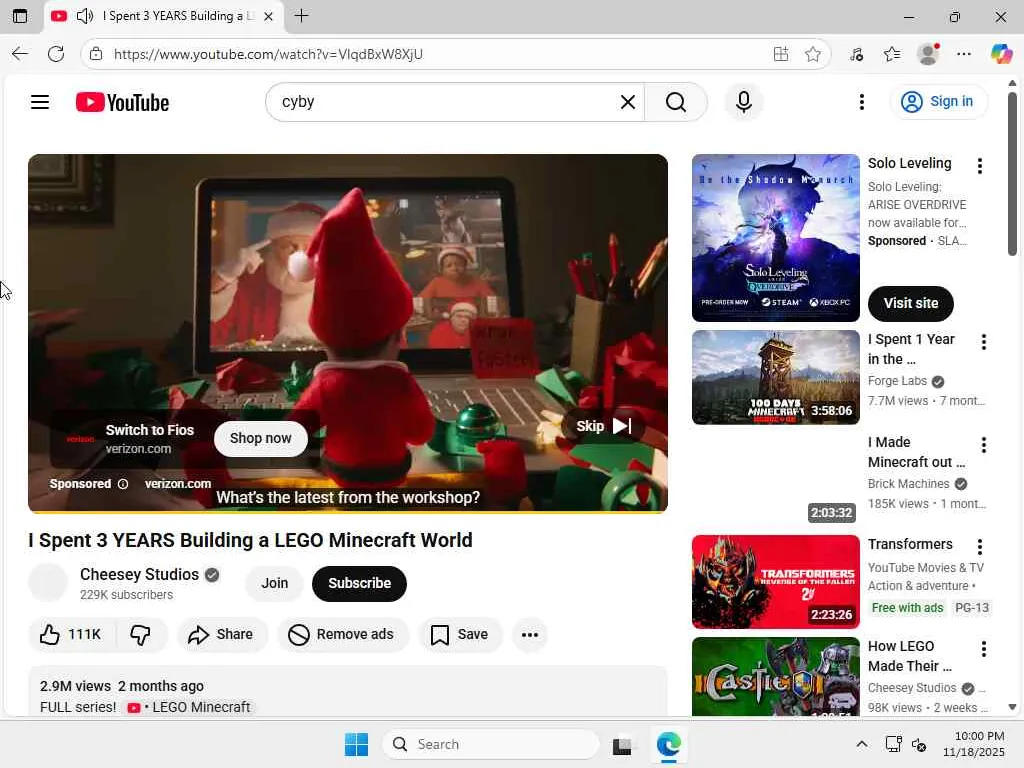
Task: Open the Brick Machines channel name
Action: [x=908, y=484]
